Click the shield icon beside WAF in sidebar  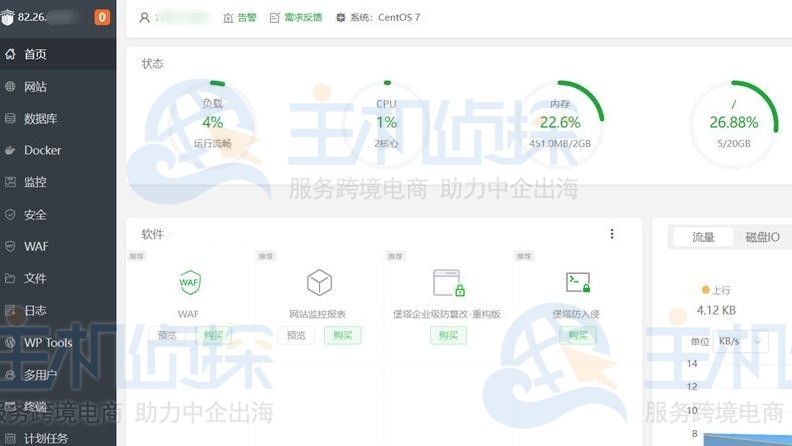point(10,246)
